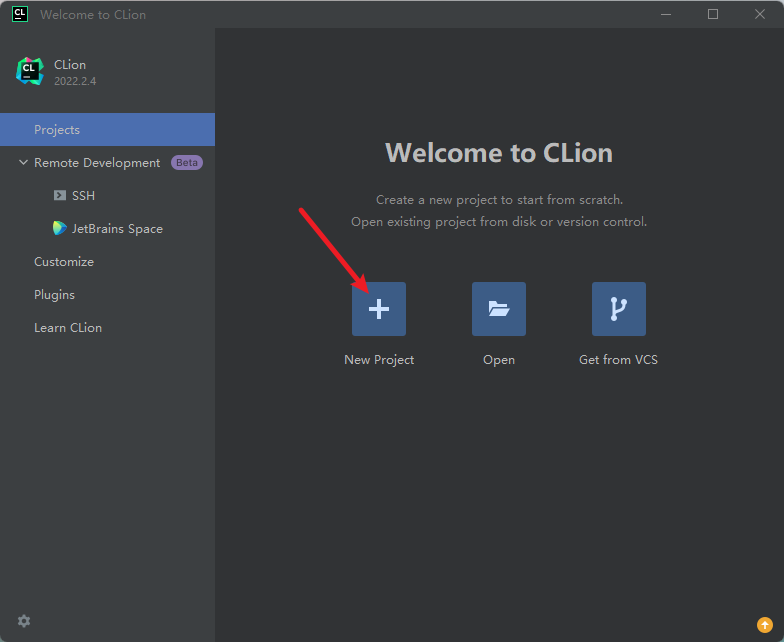Collapse the Remote Development section chevron
This screenshot has width=784, height=642.
[23, 162]
